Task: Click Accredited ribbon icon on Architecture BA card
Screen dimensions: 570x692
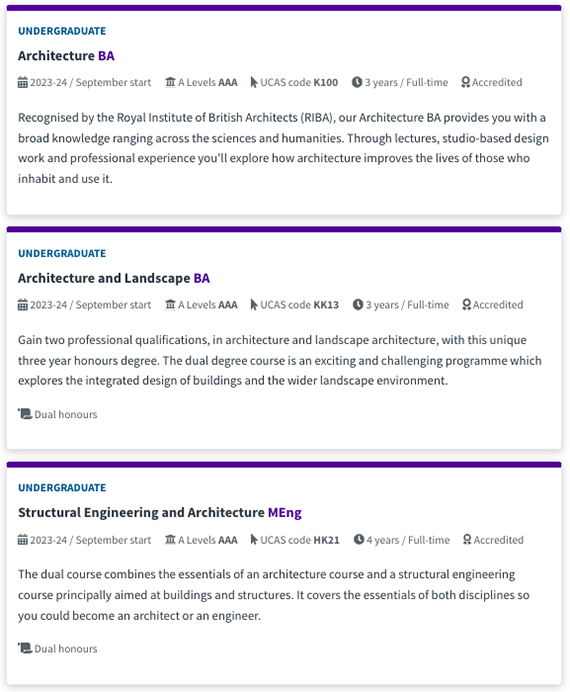Action: tap(465, 83)
